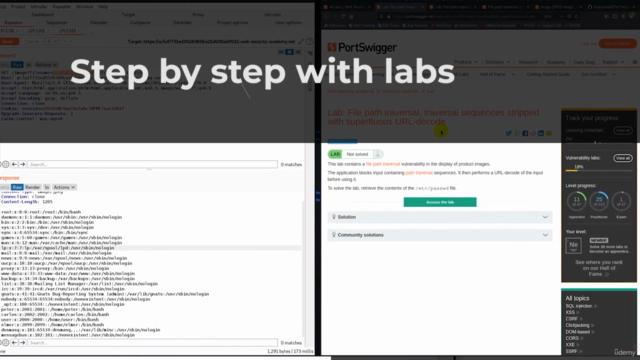Click the bottom search input field
640x360 pixels.
(x=153, y=342)
